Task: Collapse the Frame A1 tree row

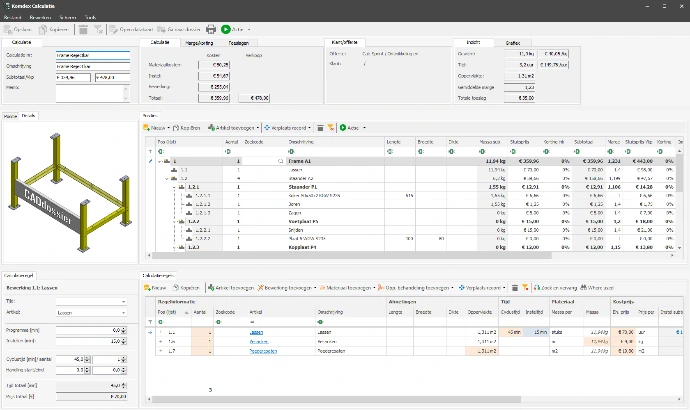Action: coord(158,160)
